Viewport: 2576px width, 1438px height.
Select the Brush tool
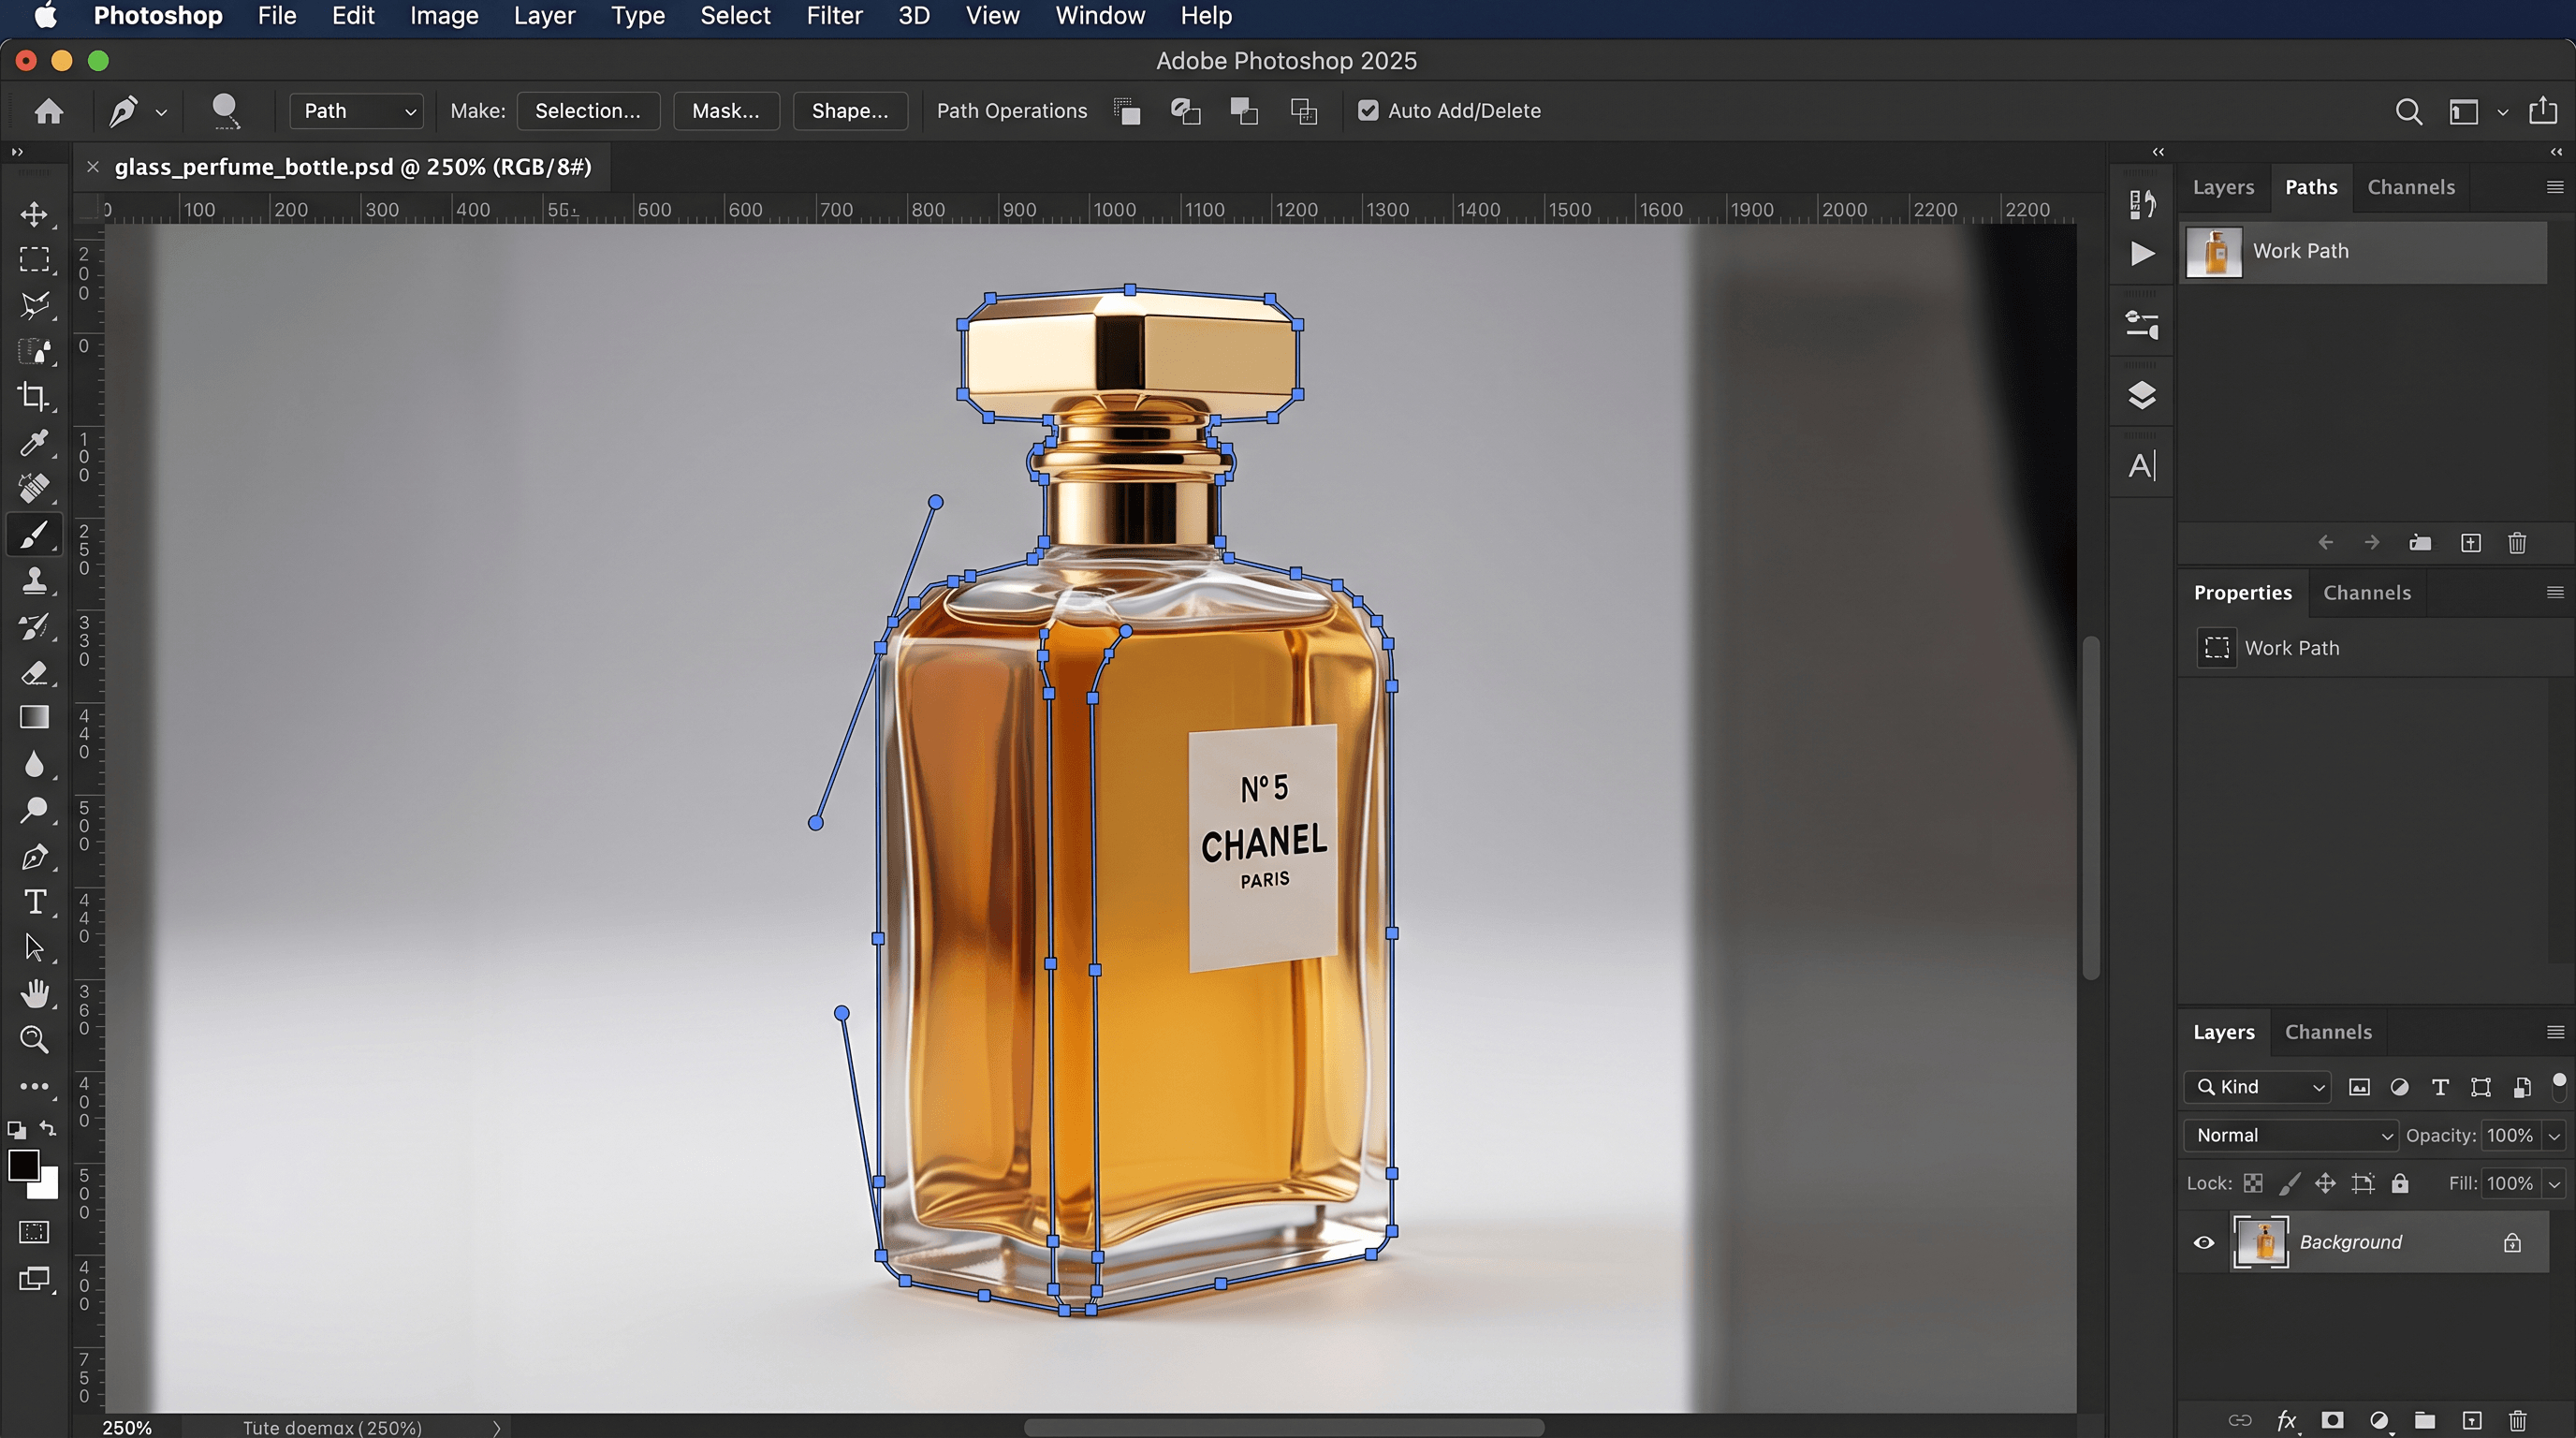[34, 535]
